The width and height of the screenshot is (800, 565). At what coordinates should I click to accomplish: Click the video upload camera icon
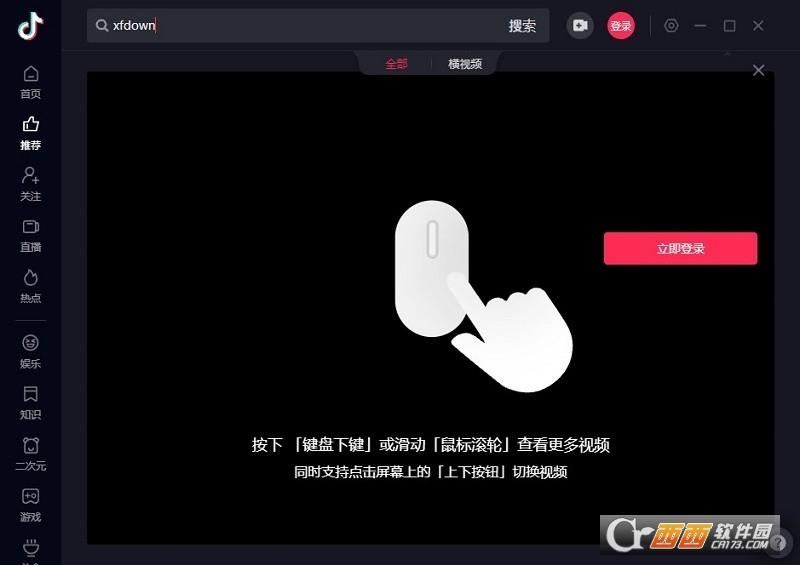580,26
